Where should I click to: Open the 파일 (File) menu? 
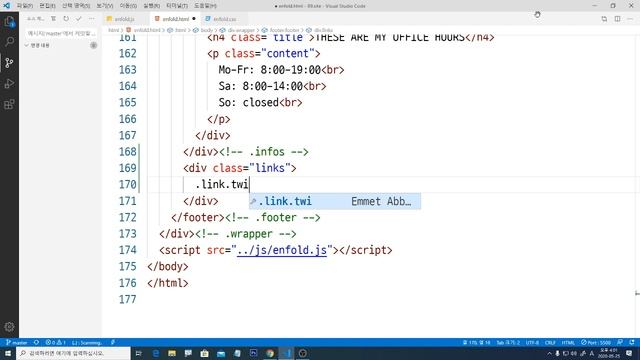(24, 6)
